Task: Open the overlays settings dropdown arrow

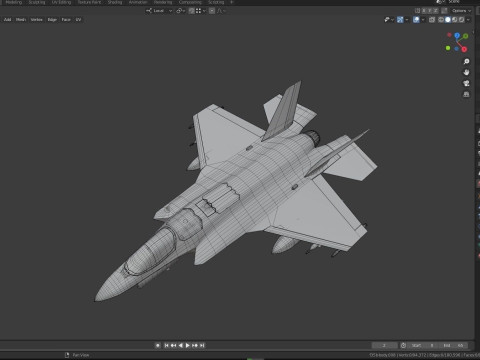Action: [x=423, y=20]
